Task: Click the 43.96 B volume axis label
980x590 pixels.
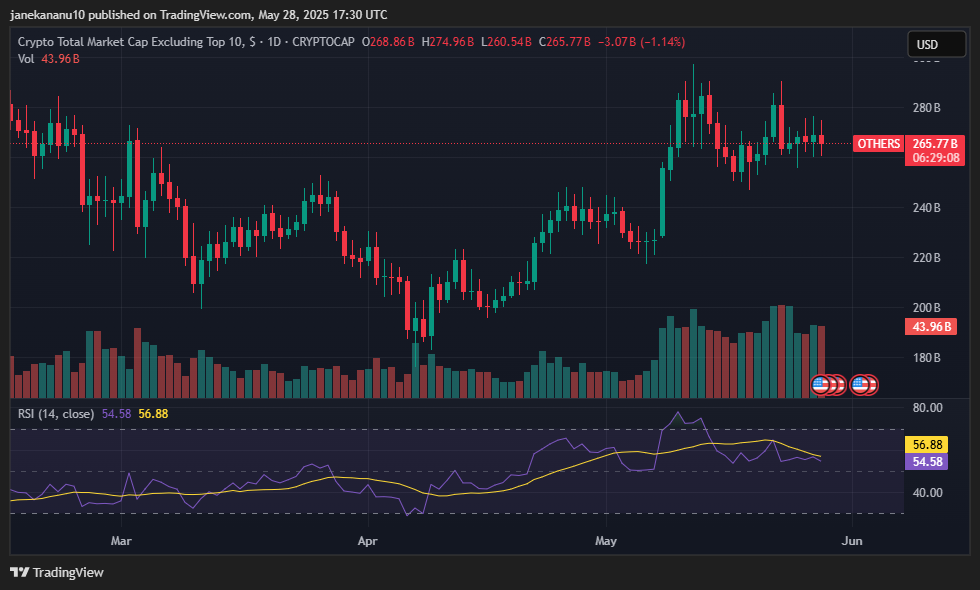Action: click(x=931, y=326)
